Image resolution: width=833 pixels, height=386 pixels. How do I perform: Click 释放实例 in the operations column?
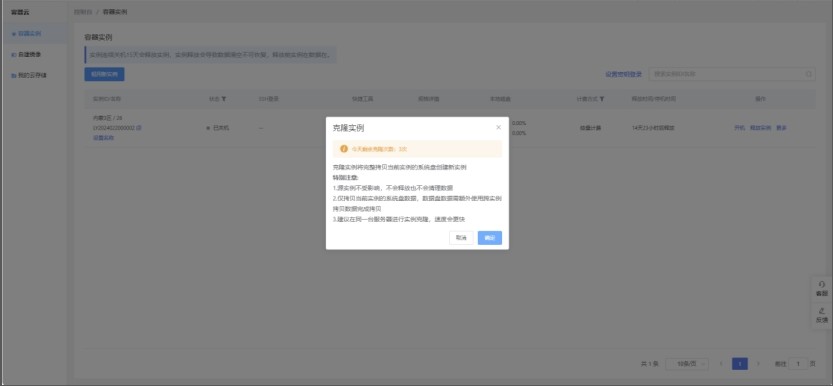coord(760,128)
